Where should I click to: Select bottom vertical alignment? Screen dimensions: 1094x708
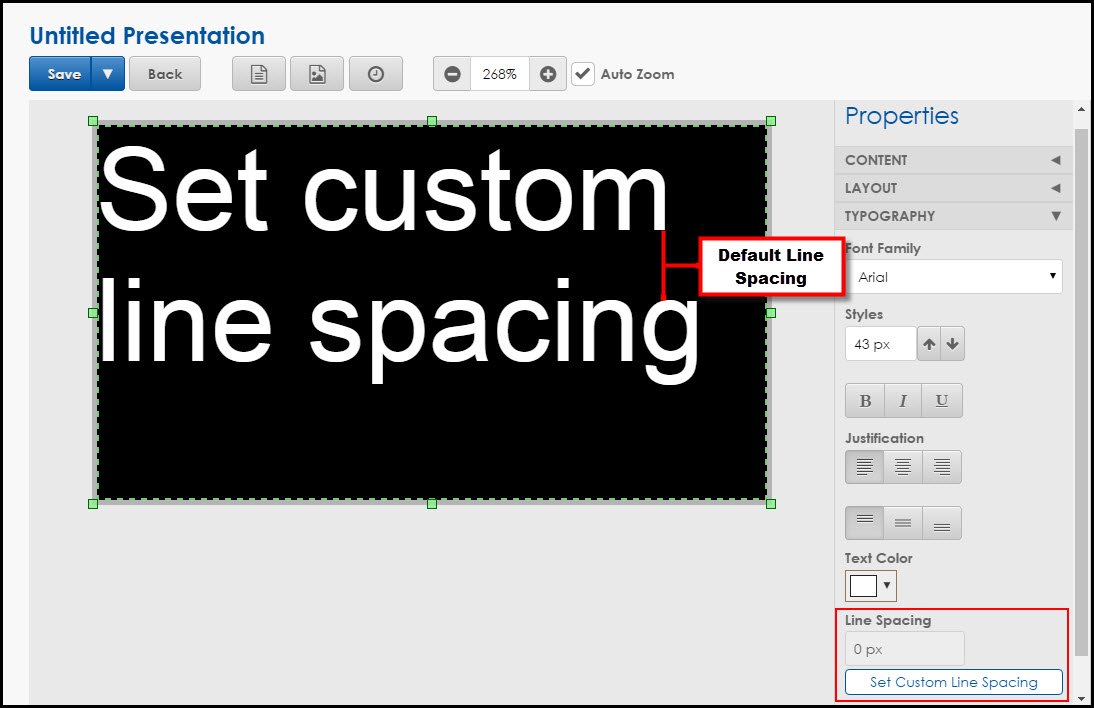pyautogui.click(x=941, y=522)
